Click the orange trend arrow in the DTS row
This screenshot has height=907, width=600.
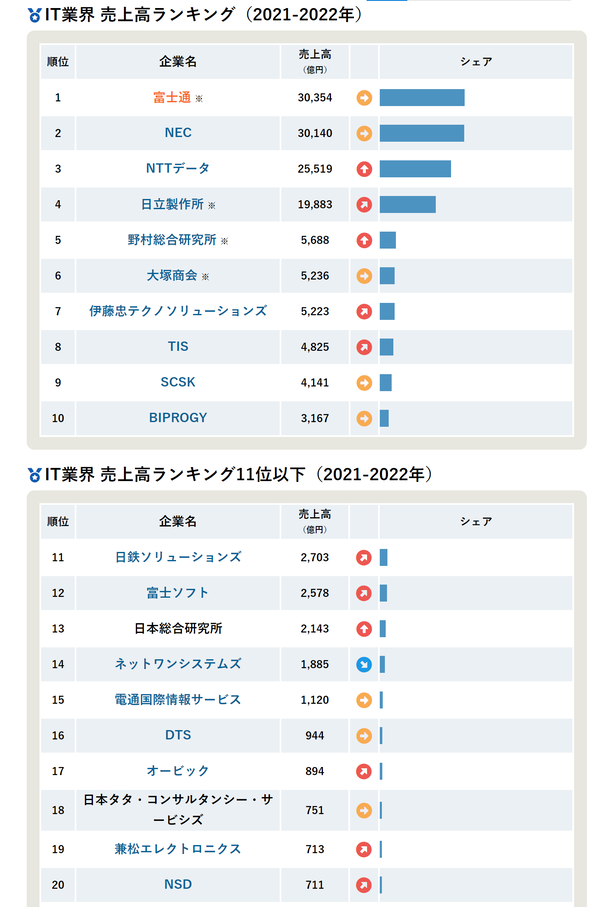coord(364,736)
